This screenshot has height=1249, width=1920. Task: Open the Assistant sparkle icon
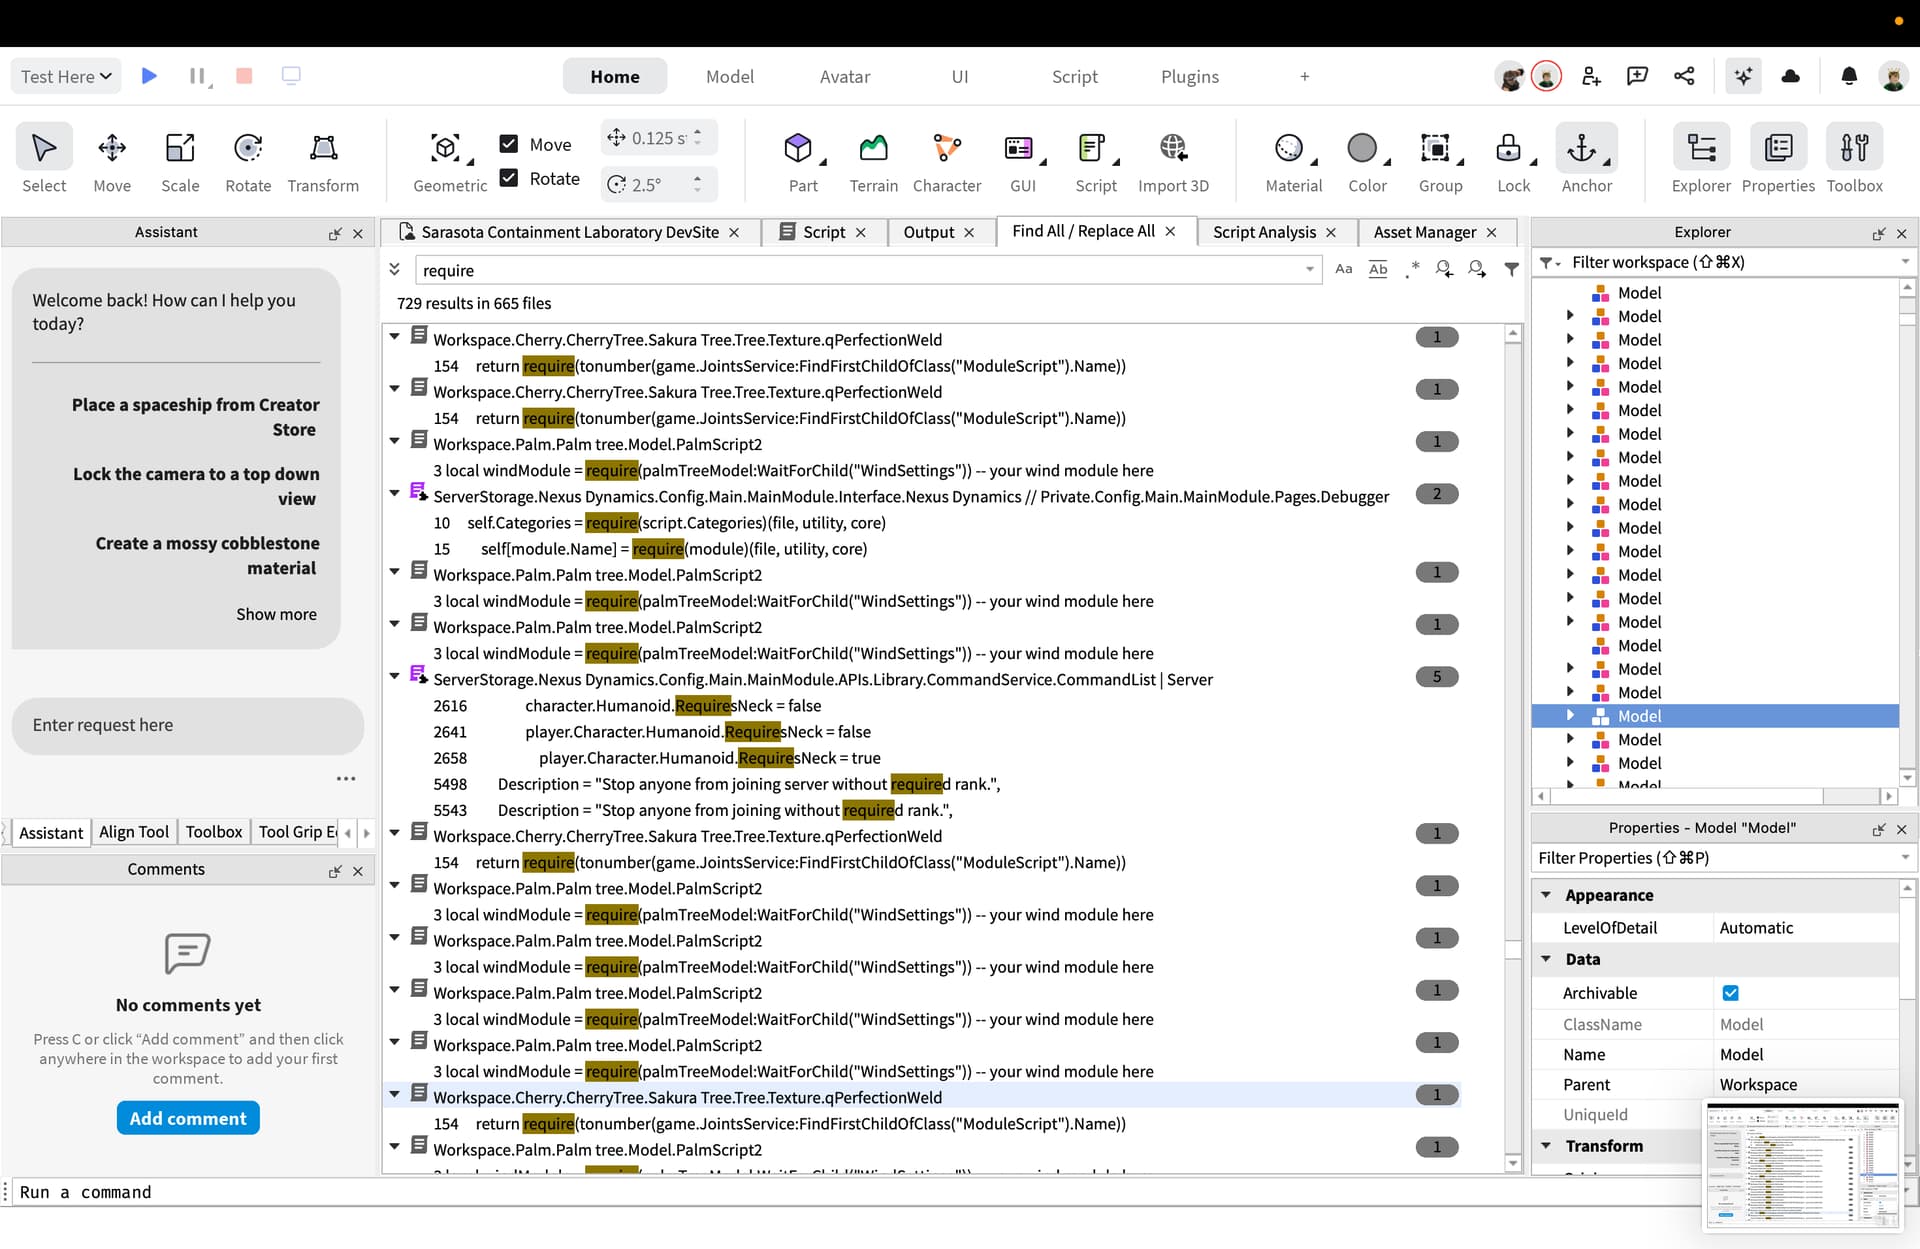[1743, 76]
